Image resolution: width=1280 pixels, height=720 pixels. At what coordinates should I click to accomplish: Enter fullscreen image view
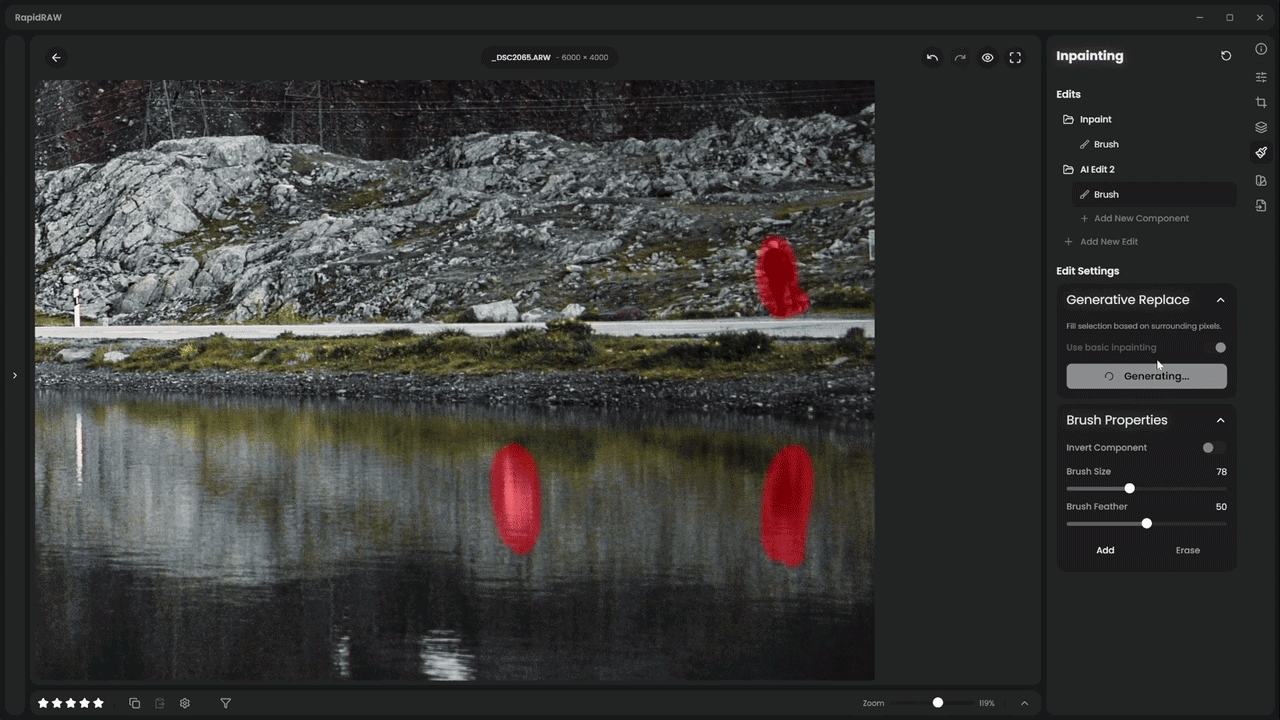click(x=1015, y=58)
